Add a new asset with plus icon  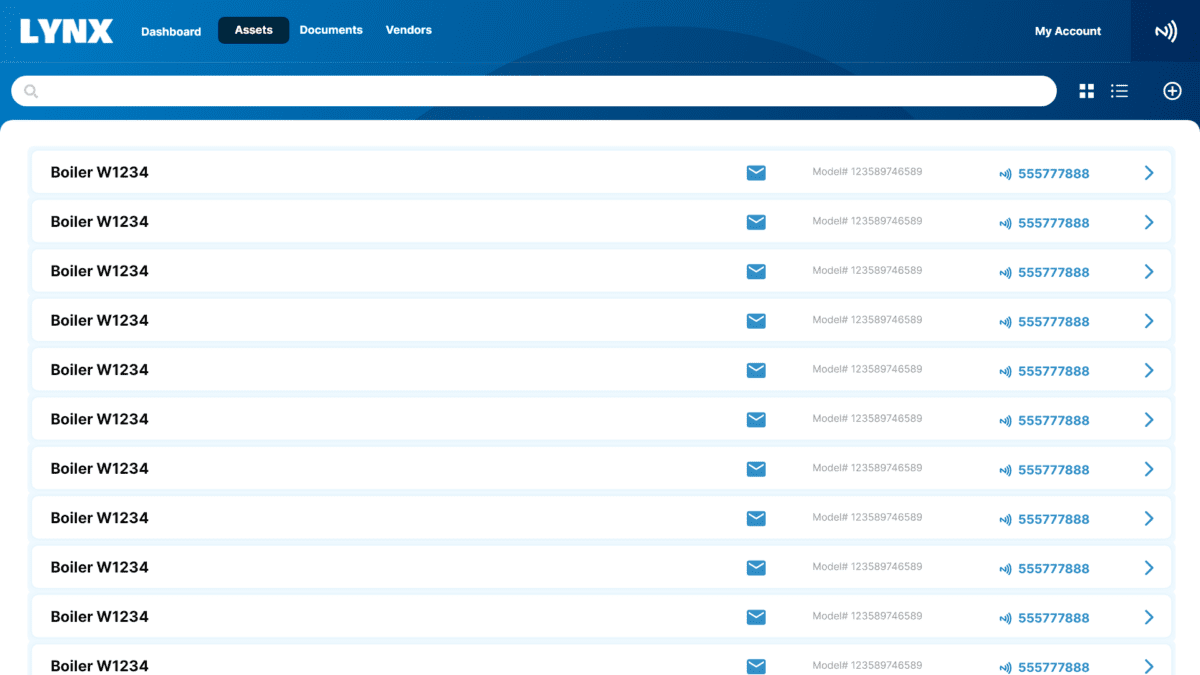coord(1172,91)
